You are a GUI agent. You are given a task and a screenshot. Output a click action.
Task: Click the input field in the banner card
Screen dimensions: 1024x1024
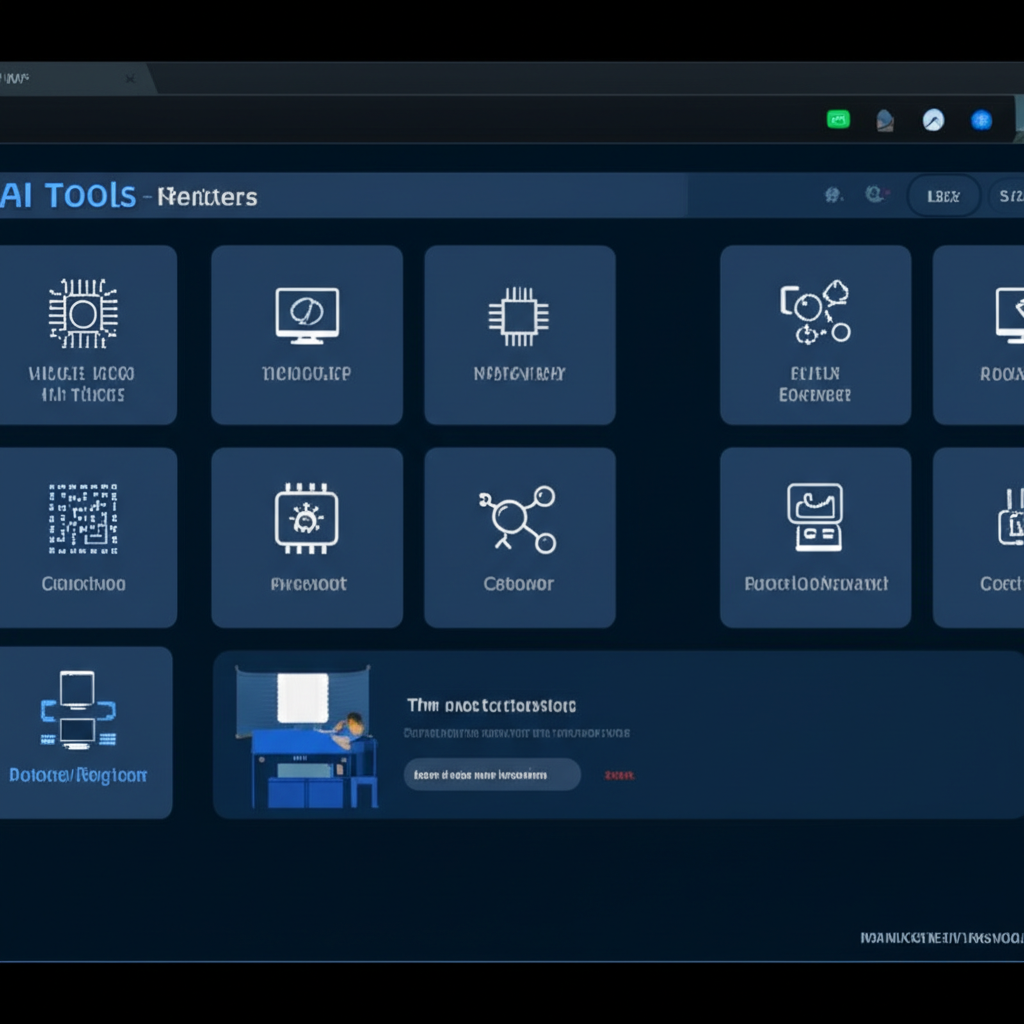(x=492, y=774)
